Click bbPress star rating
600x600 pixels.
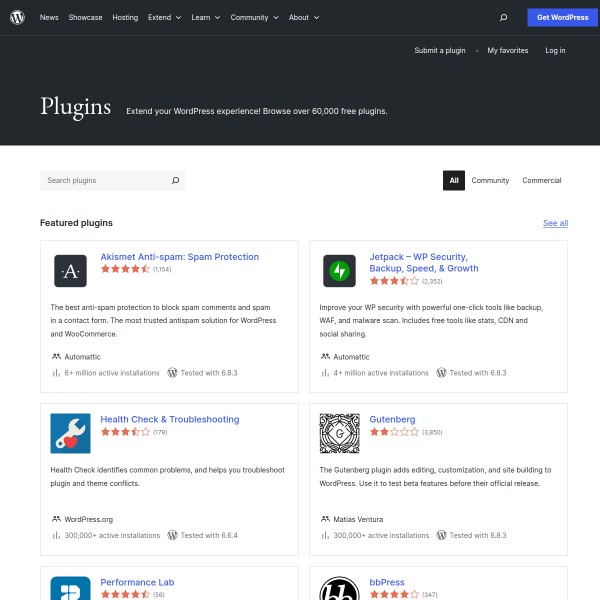click(x=394, y=594)
